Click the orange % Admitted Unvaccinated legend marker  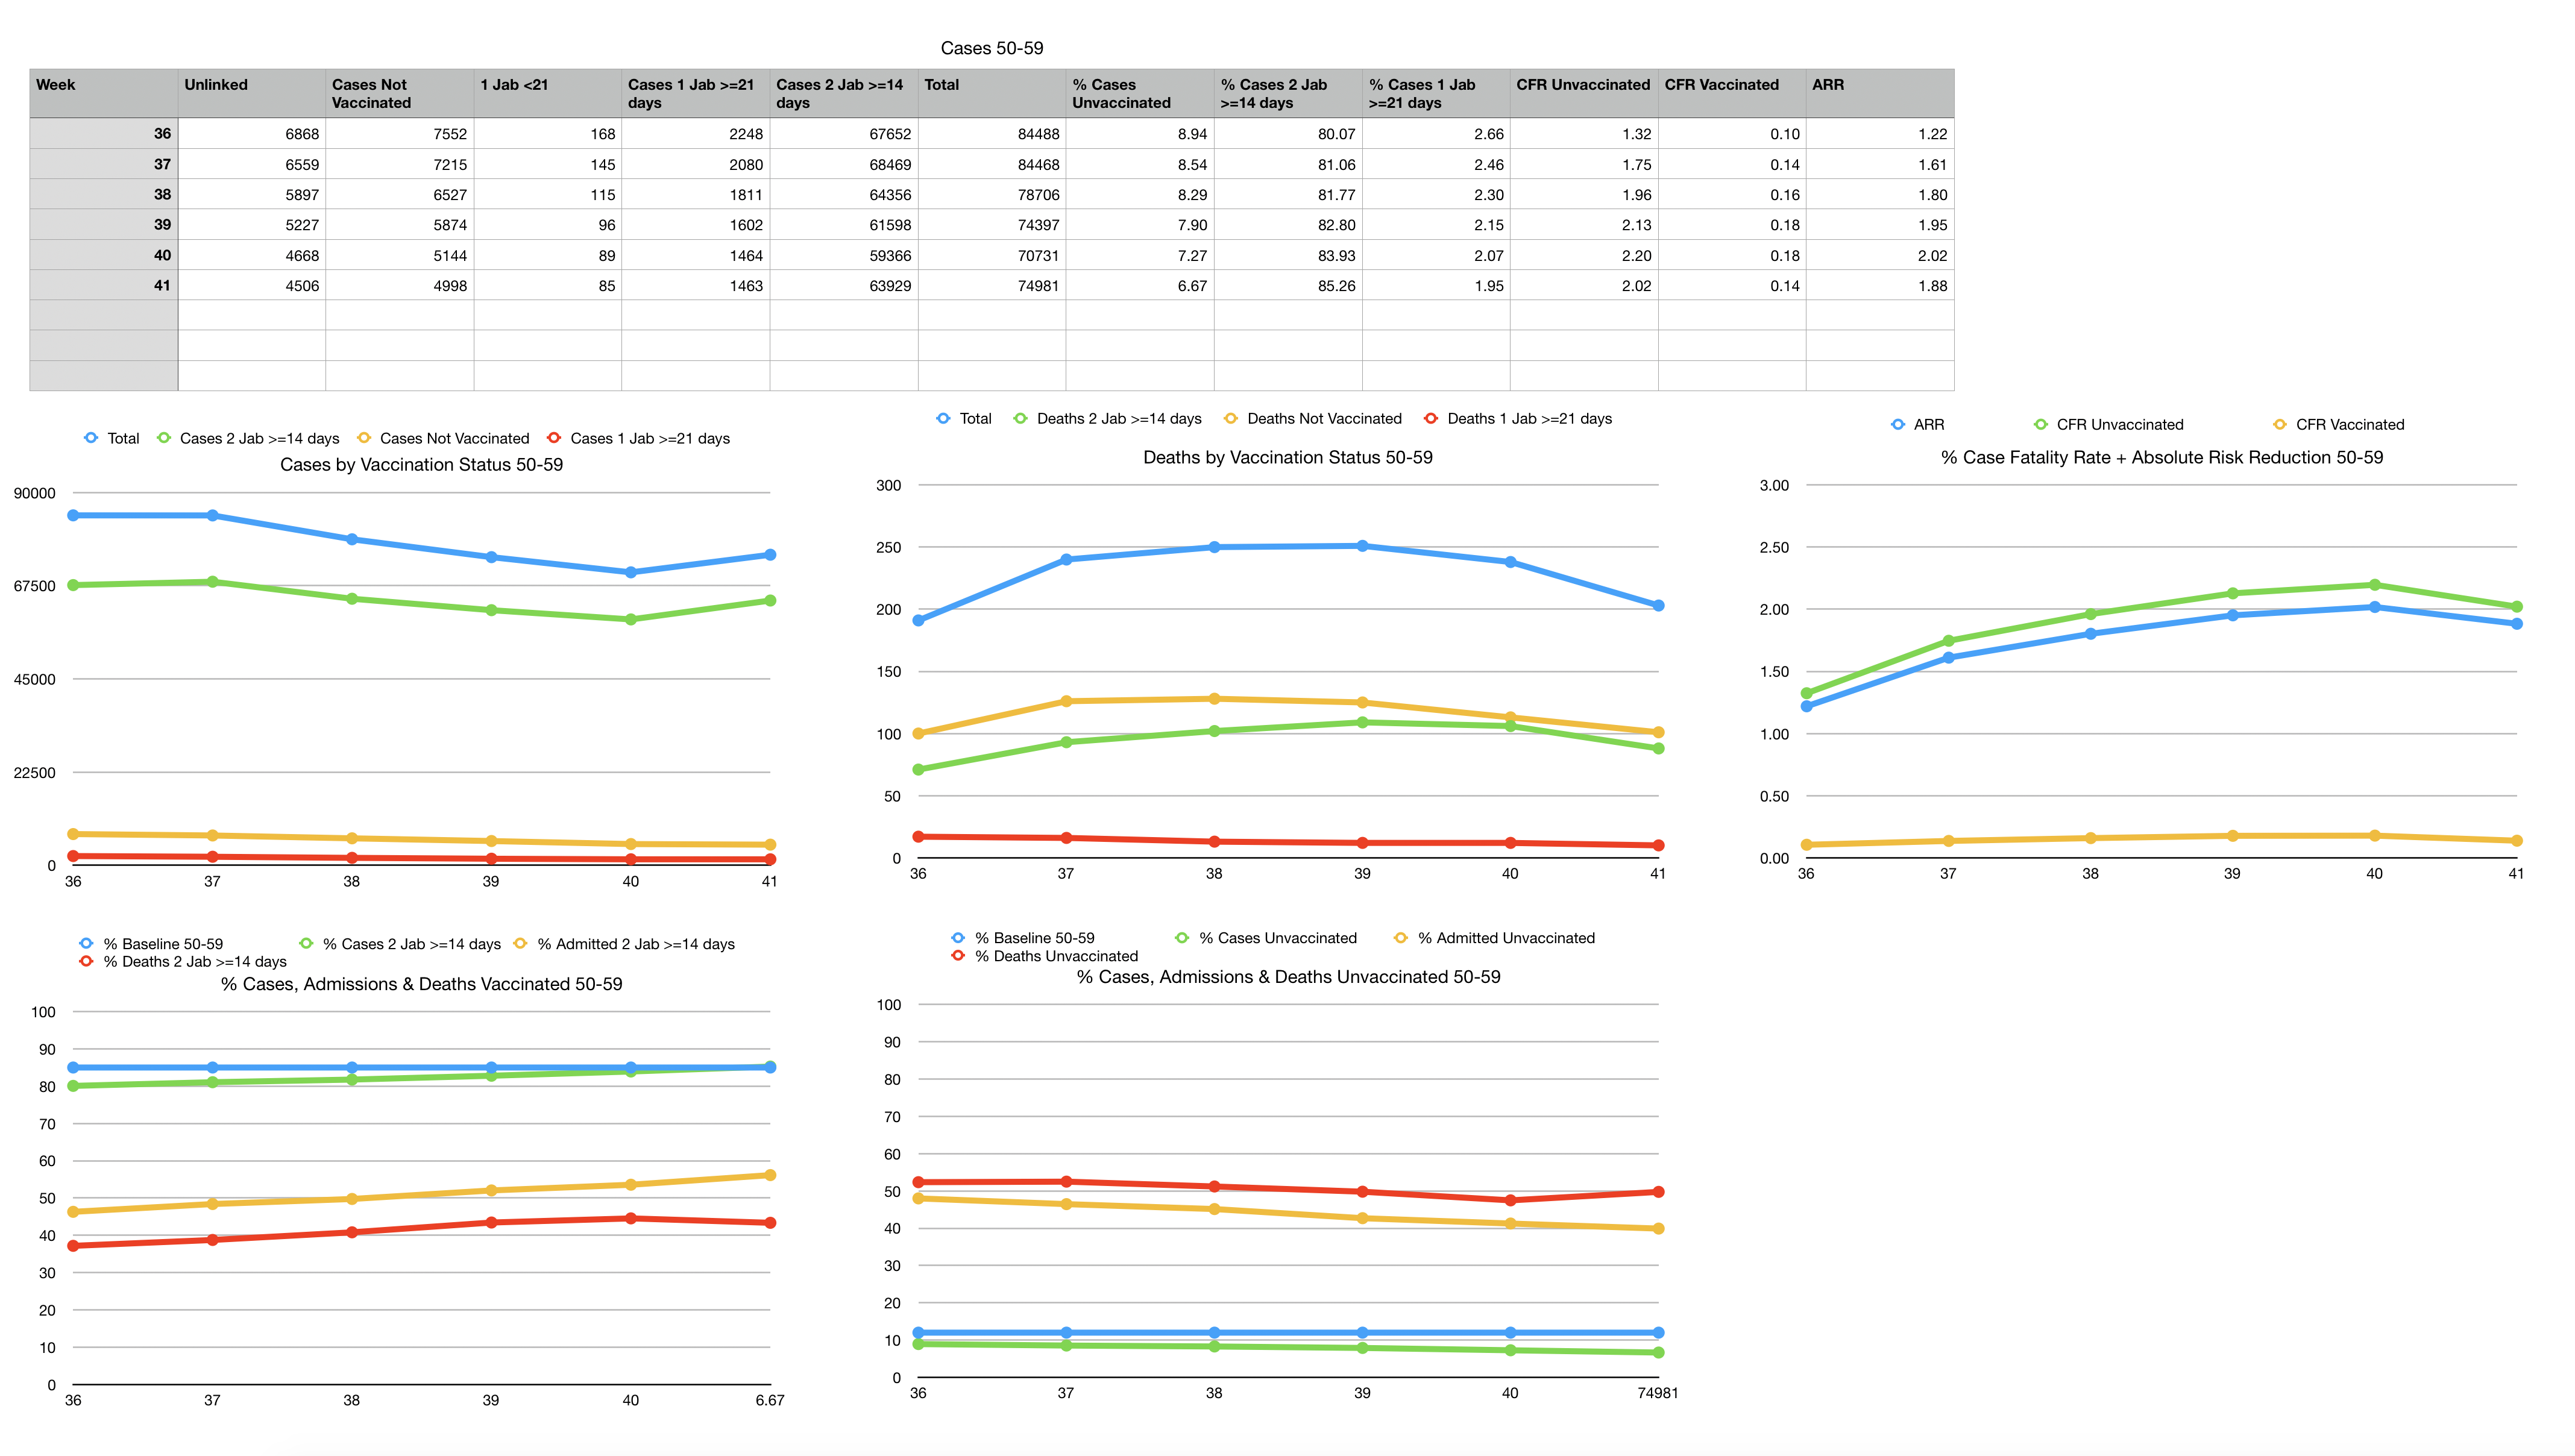click(1400, 938)
